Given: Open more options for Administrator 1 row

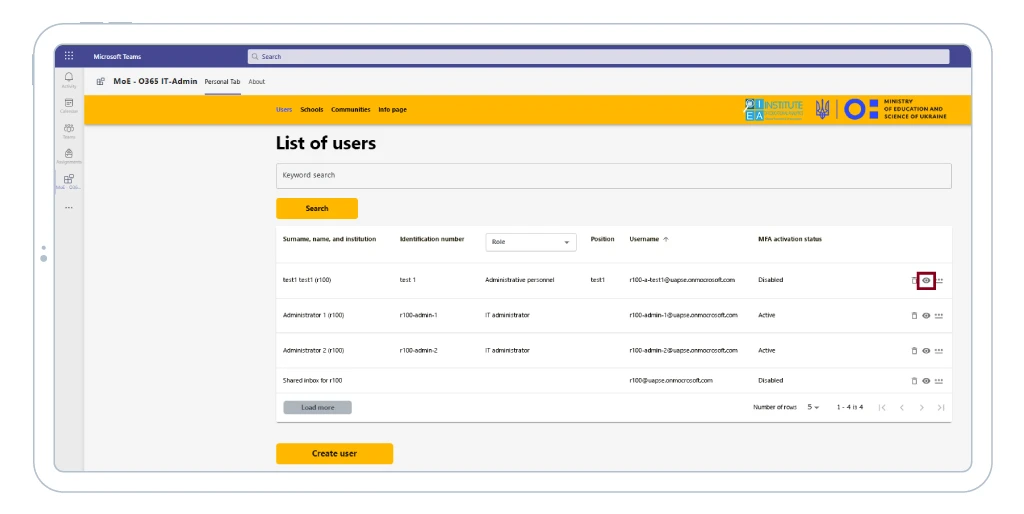Looking at the screenshot, I should click(x=938, y=315).
